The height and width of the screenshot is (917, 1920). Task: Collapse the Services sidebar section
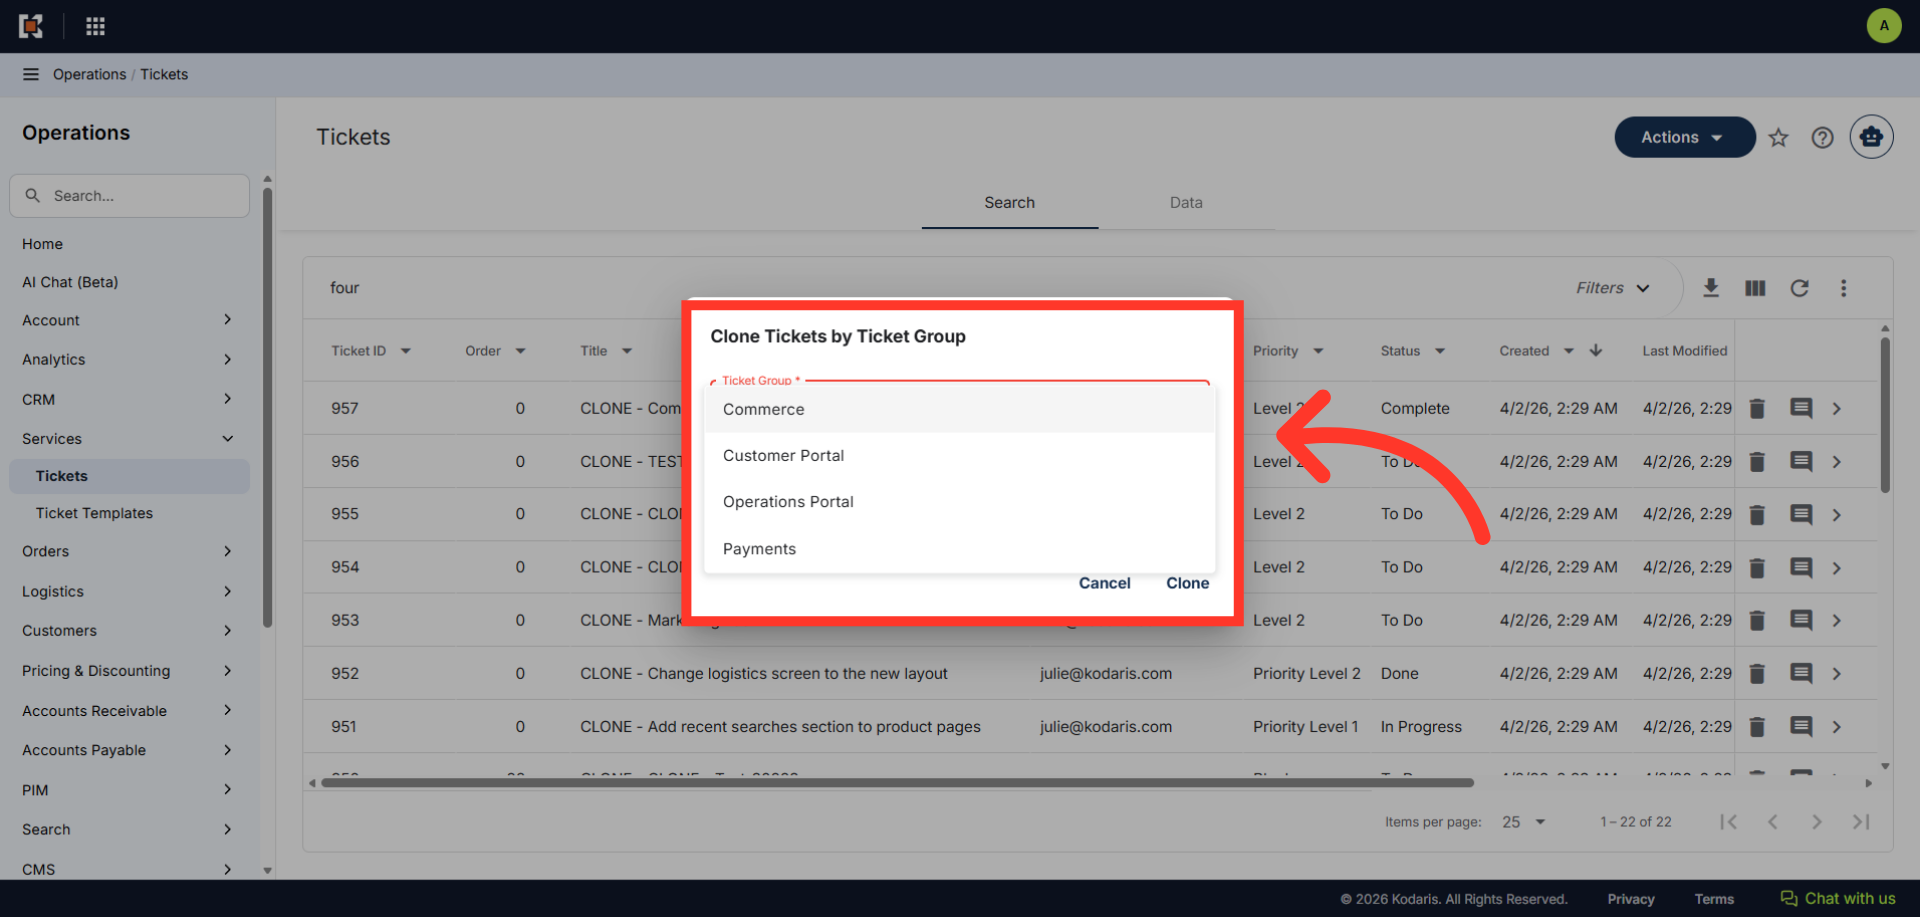pos(128,438)
